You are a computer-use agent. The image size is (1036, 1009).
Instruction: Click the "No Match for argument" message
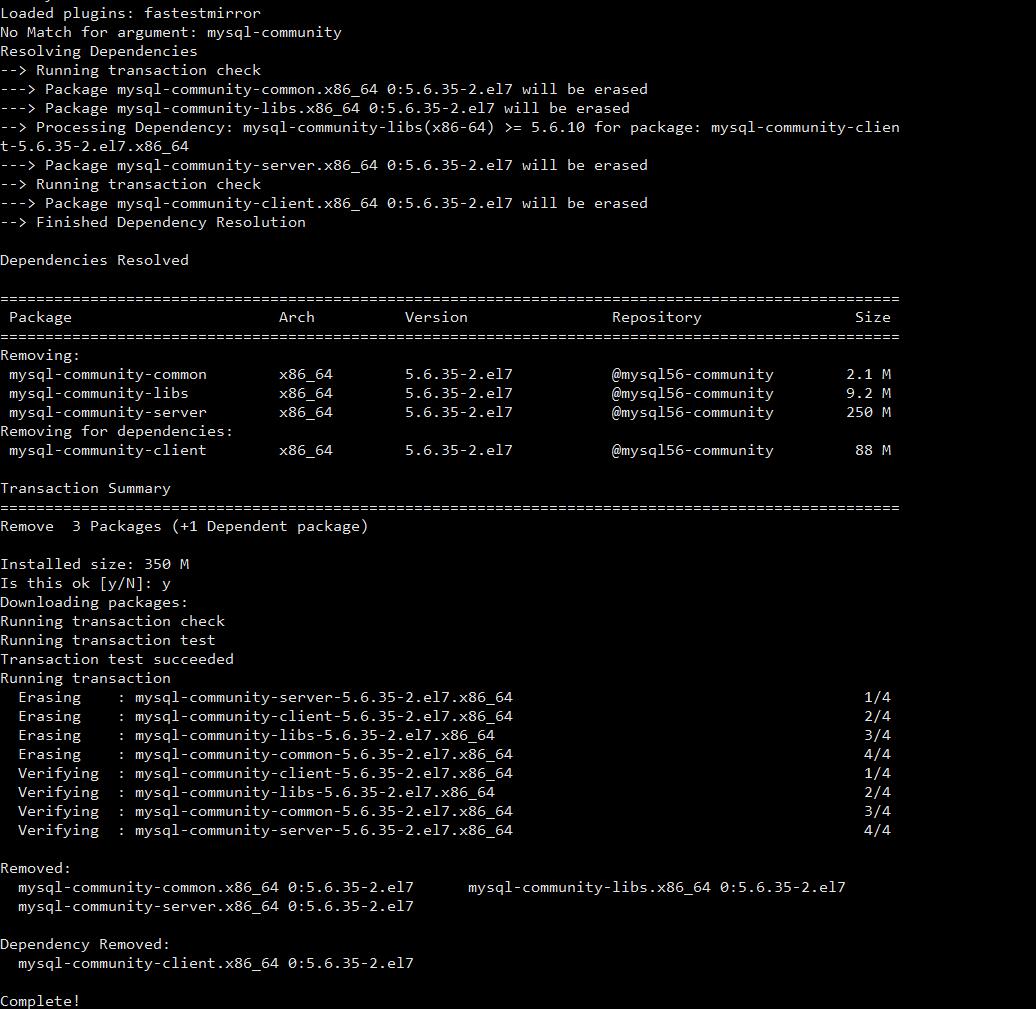(170, 32)
